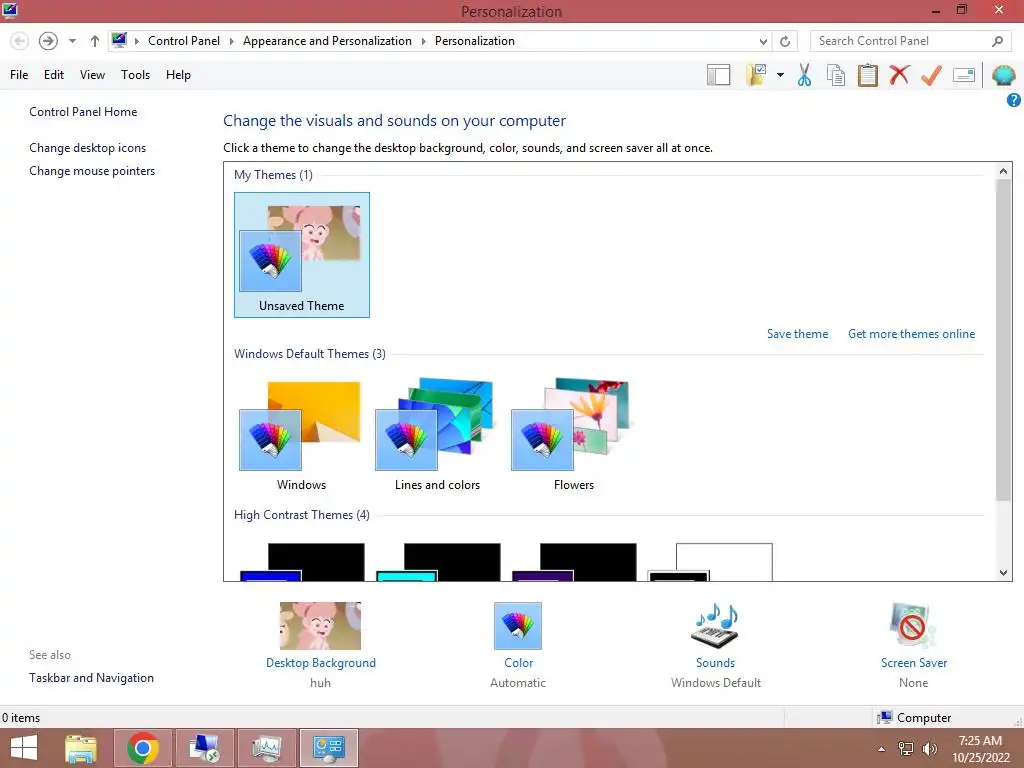Refresh the Personalization page
This screenshot has width=1024, height=768.
785,41
